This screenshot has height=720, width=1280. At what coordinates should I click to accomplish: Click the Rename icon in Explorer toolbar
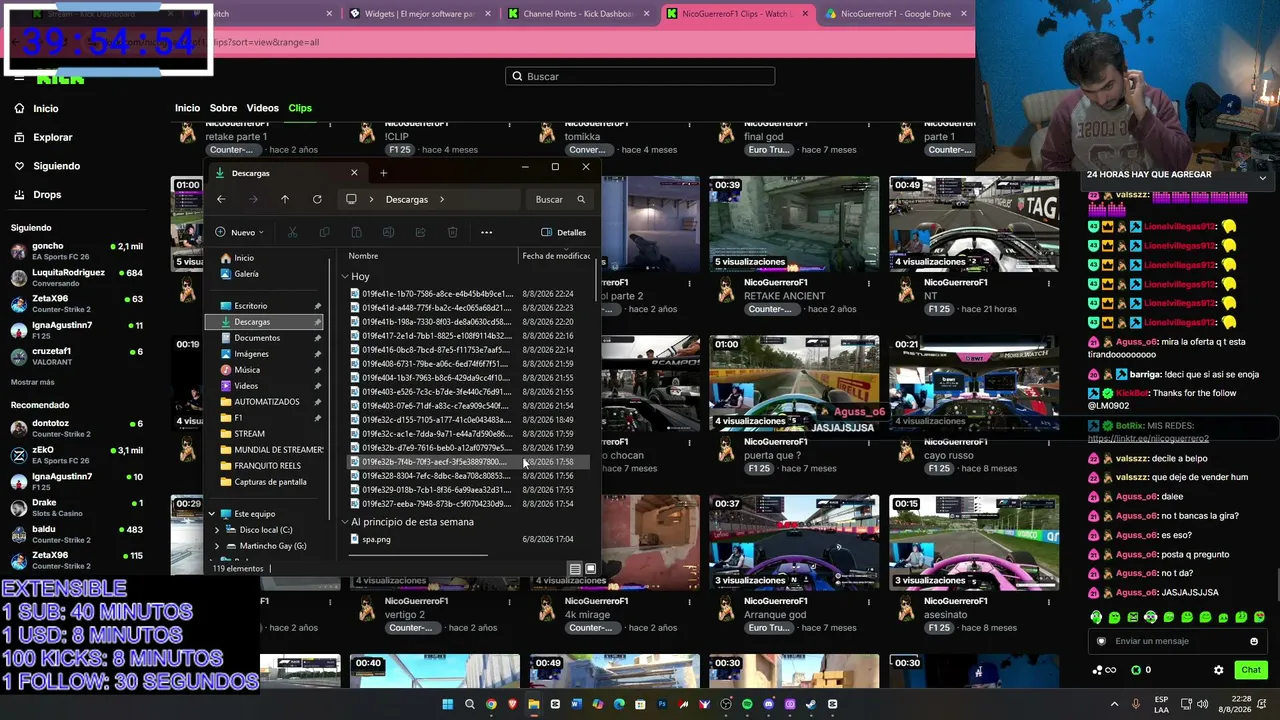pos(388,232)
